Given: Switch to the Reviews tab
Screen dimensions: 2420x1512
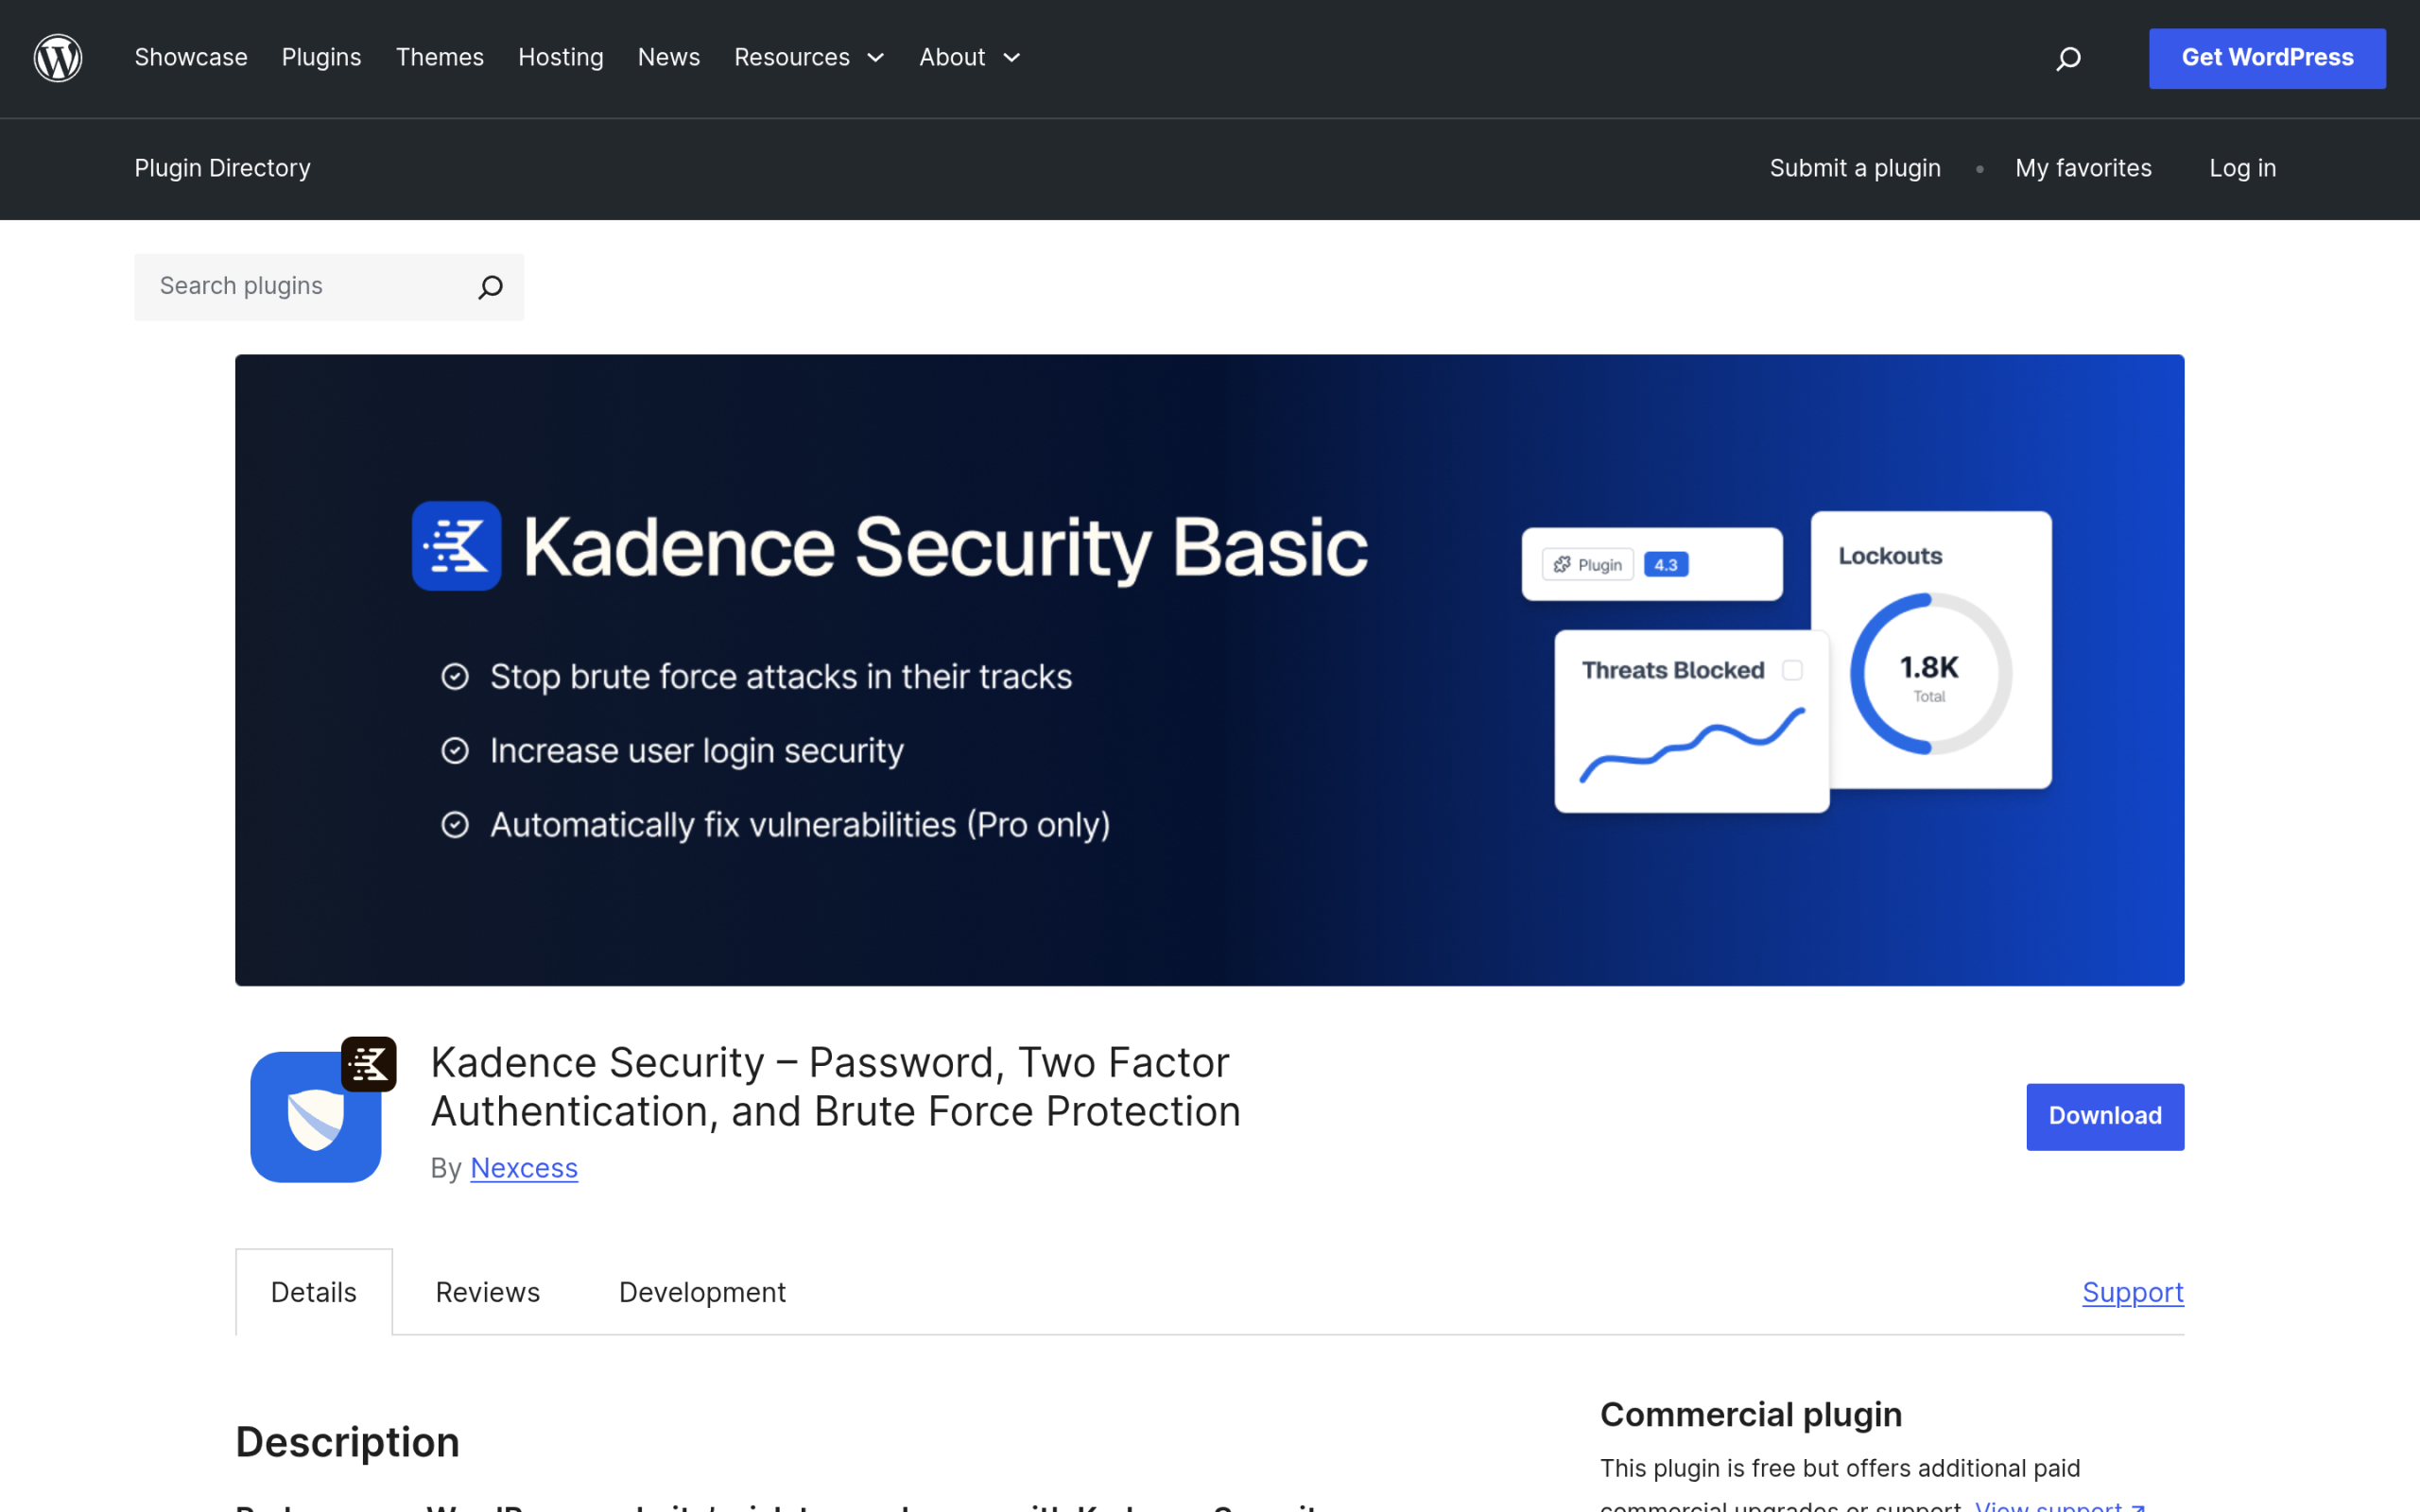Looking at the screenshot, I should [488, 1292].
